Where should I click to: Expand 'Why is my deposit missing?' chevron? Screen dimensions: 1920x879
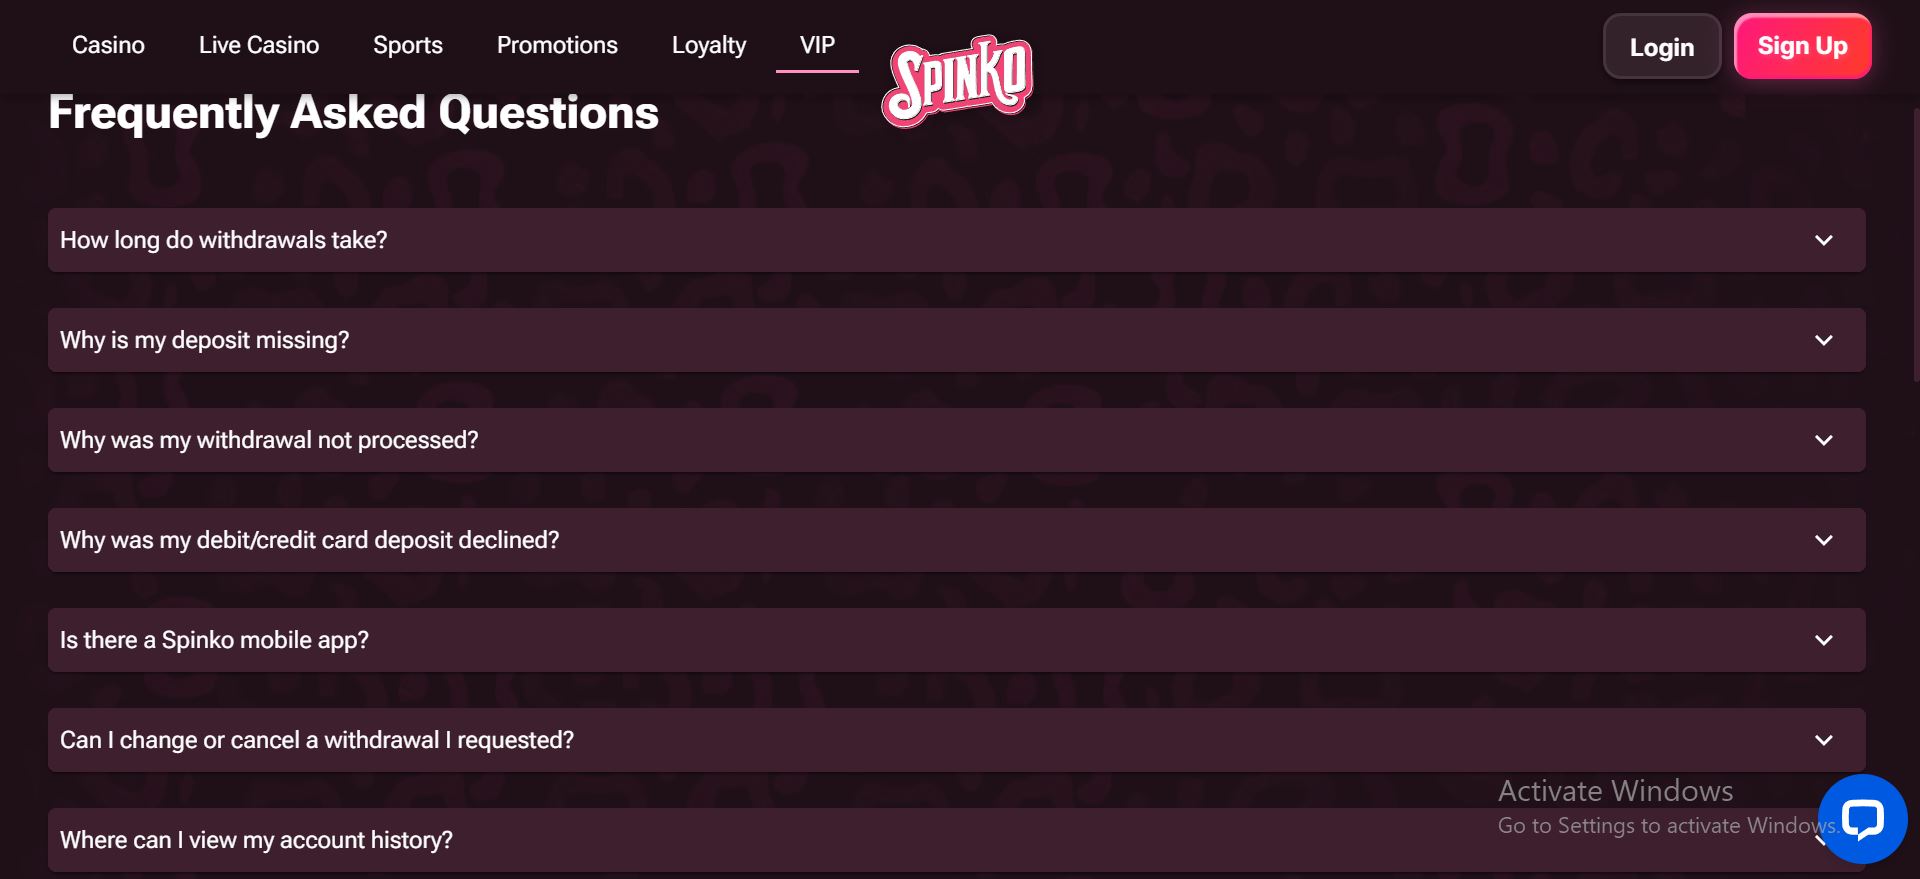pyautogui.click(x=1823, y=340)
